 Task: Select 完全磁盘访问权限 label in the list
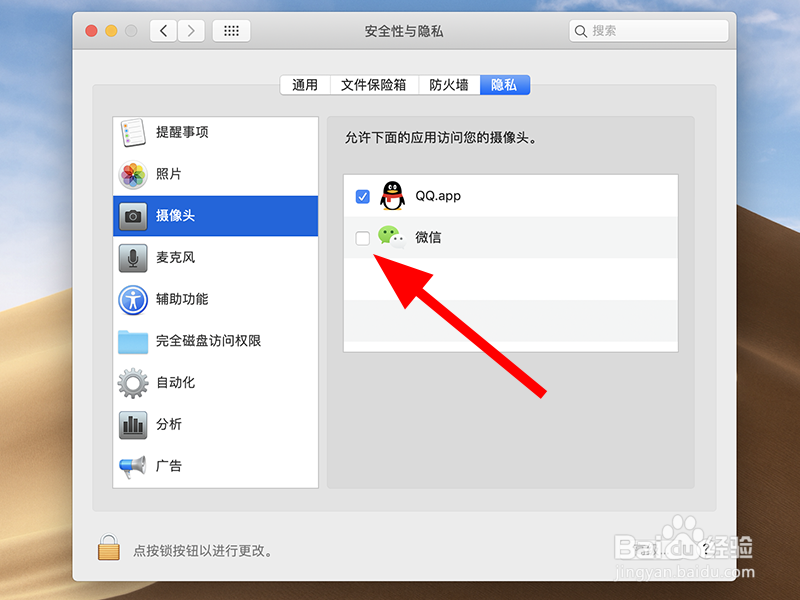pyautogui.click(x=209, y=341)
